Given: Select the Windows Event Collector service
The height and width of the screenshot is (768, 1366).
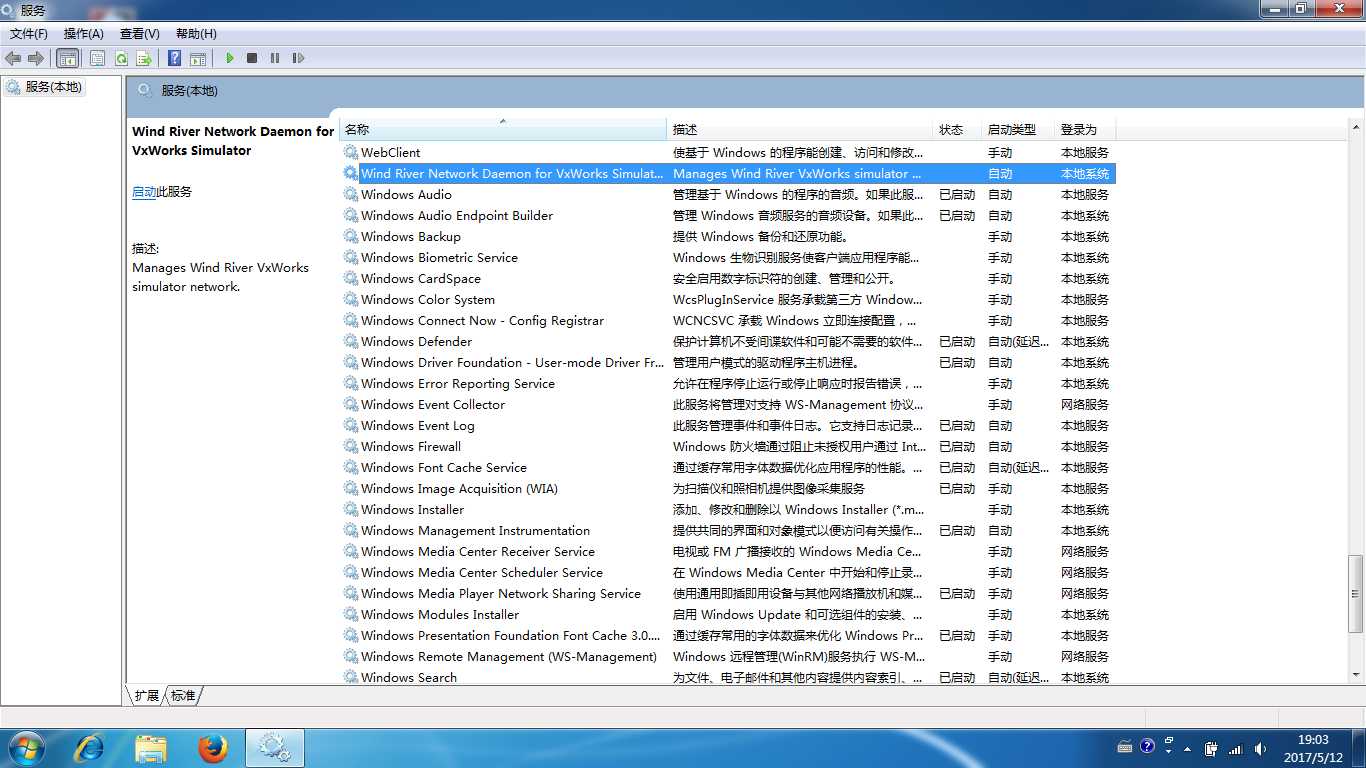Looking at the screenshot, I should tap(727, 405).
